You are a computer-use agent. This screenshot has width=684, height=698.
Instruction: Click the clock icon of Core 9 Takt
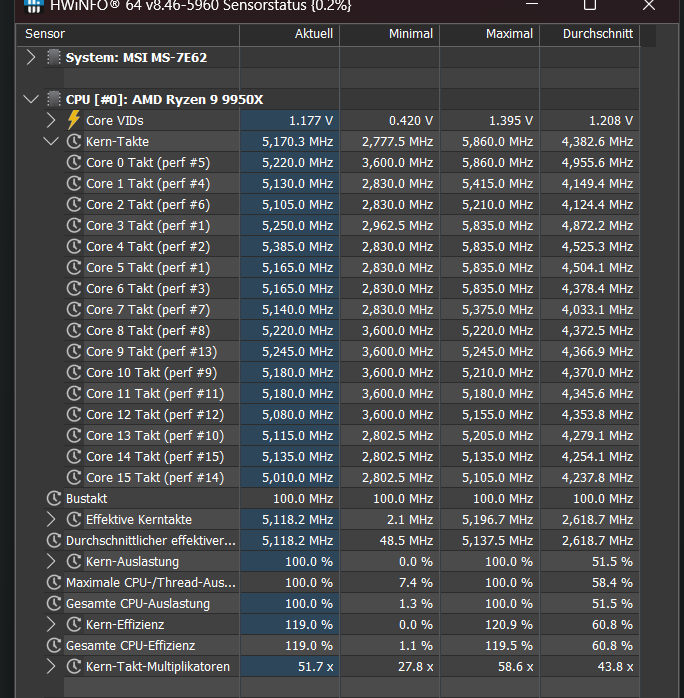pos(73,352)
